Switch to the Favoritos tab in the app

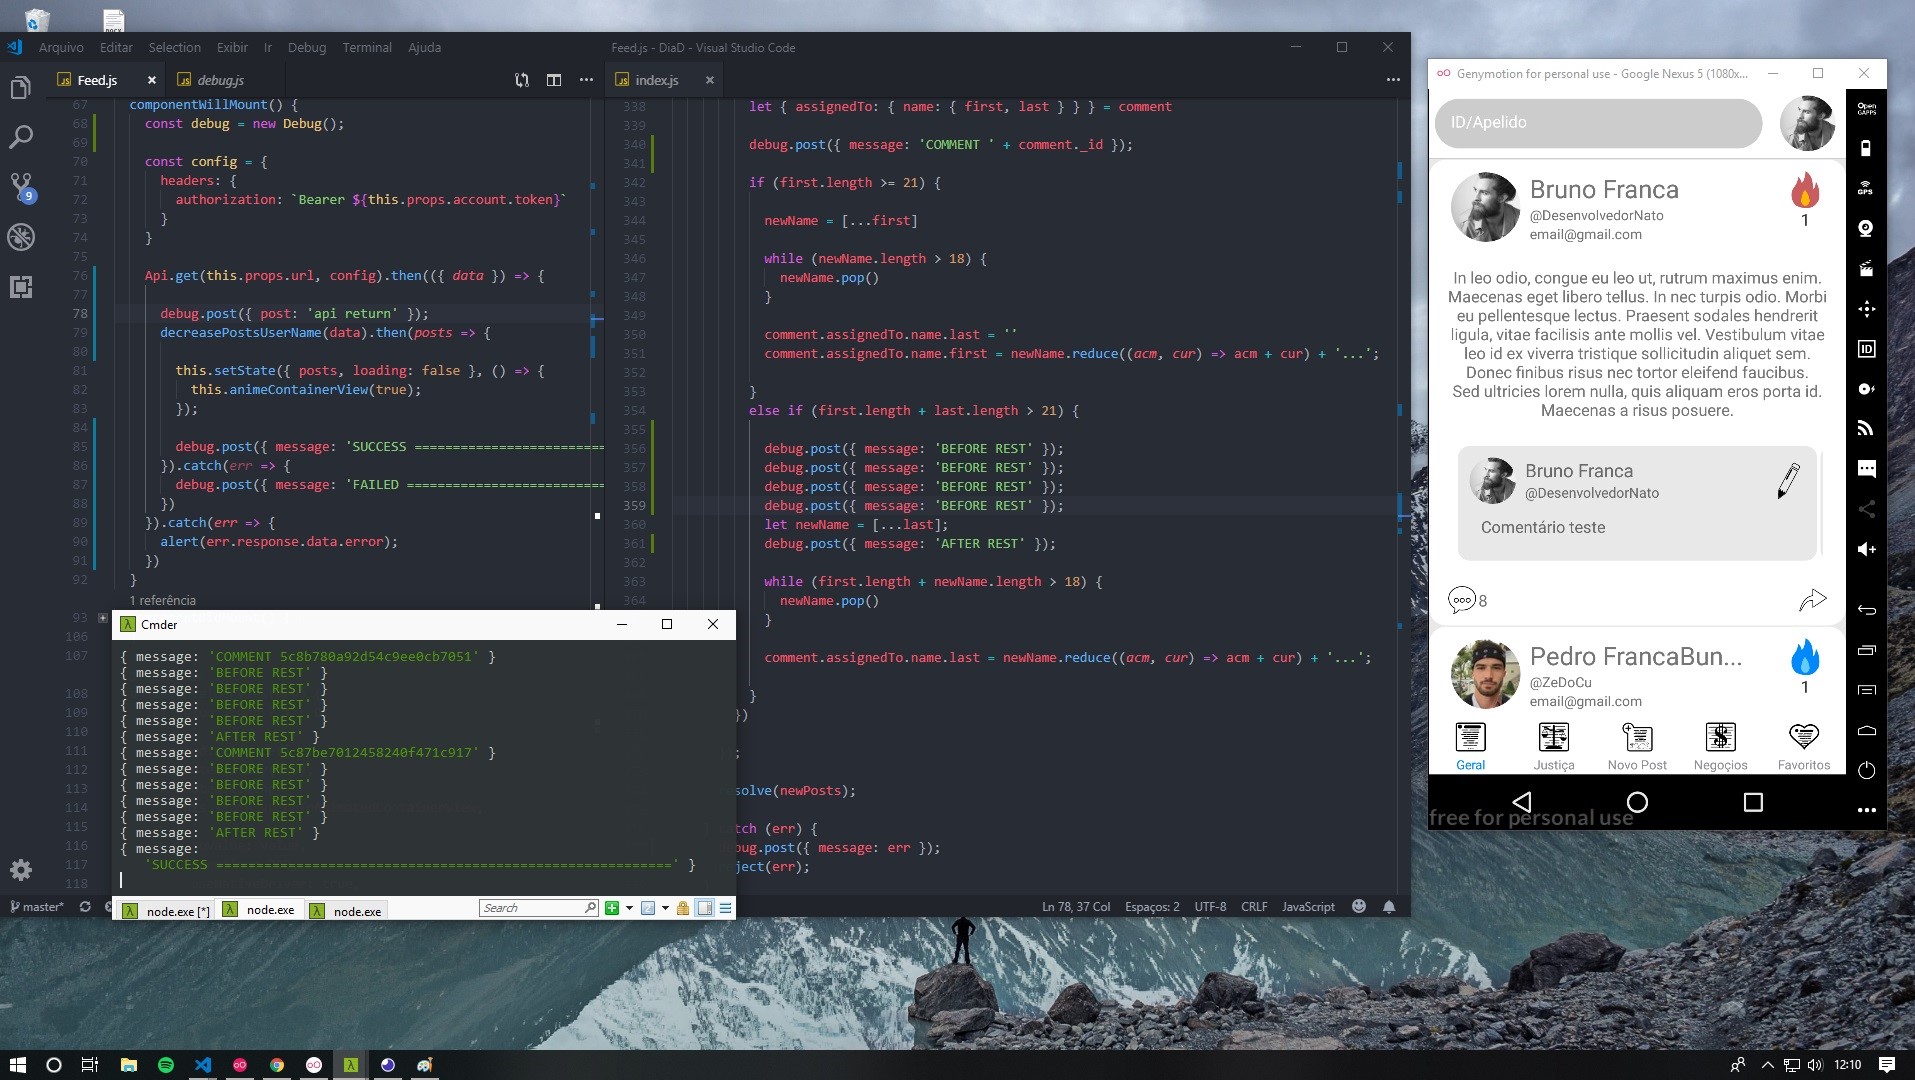click(x=1803, y=743)
